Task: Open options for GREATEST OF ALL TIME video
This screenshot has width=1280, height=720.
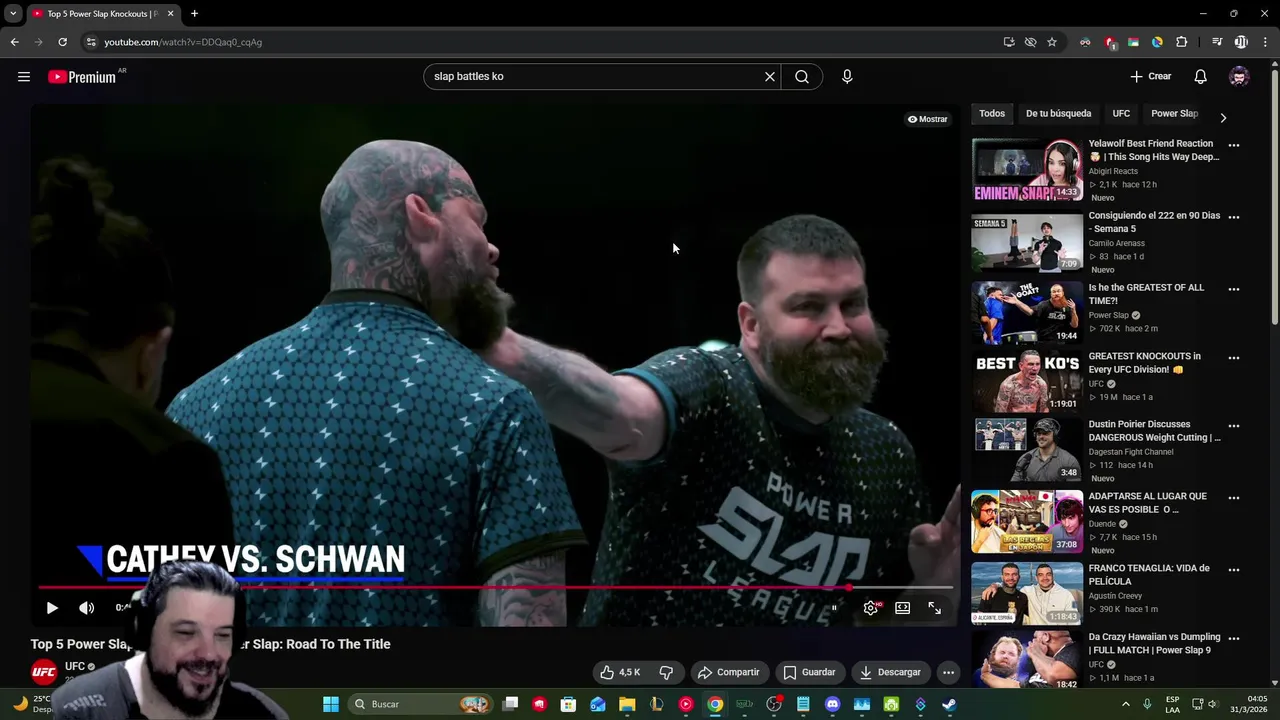Action: click(1234, 289)
